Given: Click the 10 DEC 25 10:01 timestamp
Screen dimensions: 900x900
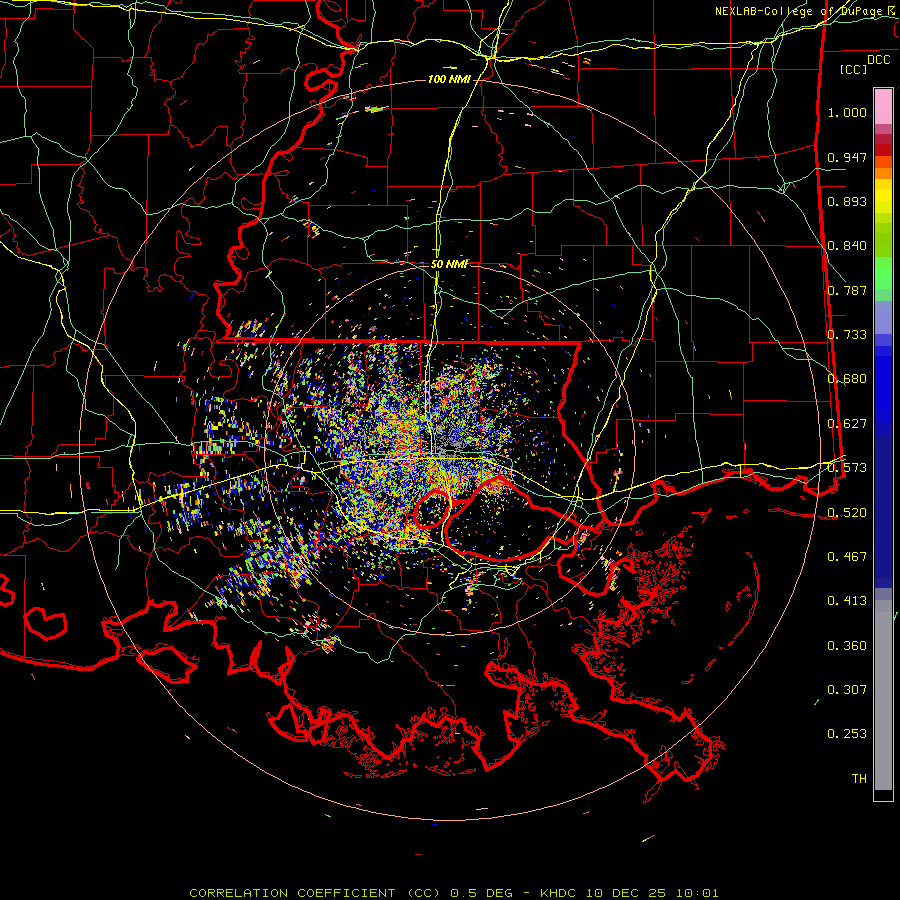Looking at the screenshot, I should click(652, 893).
